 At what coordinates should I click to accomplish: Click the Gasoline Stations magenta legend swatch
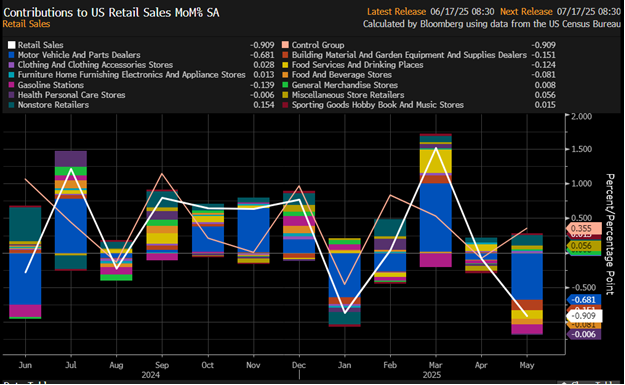[11, 85]
